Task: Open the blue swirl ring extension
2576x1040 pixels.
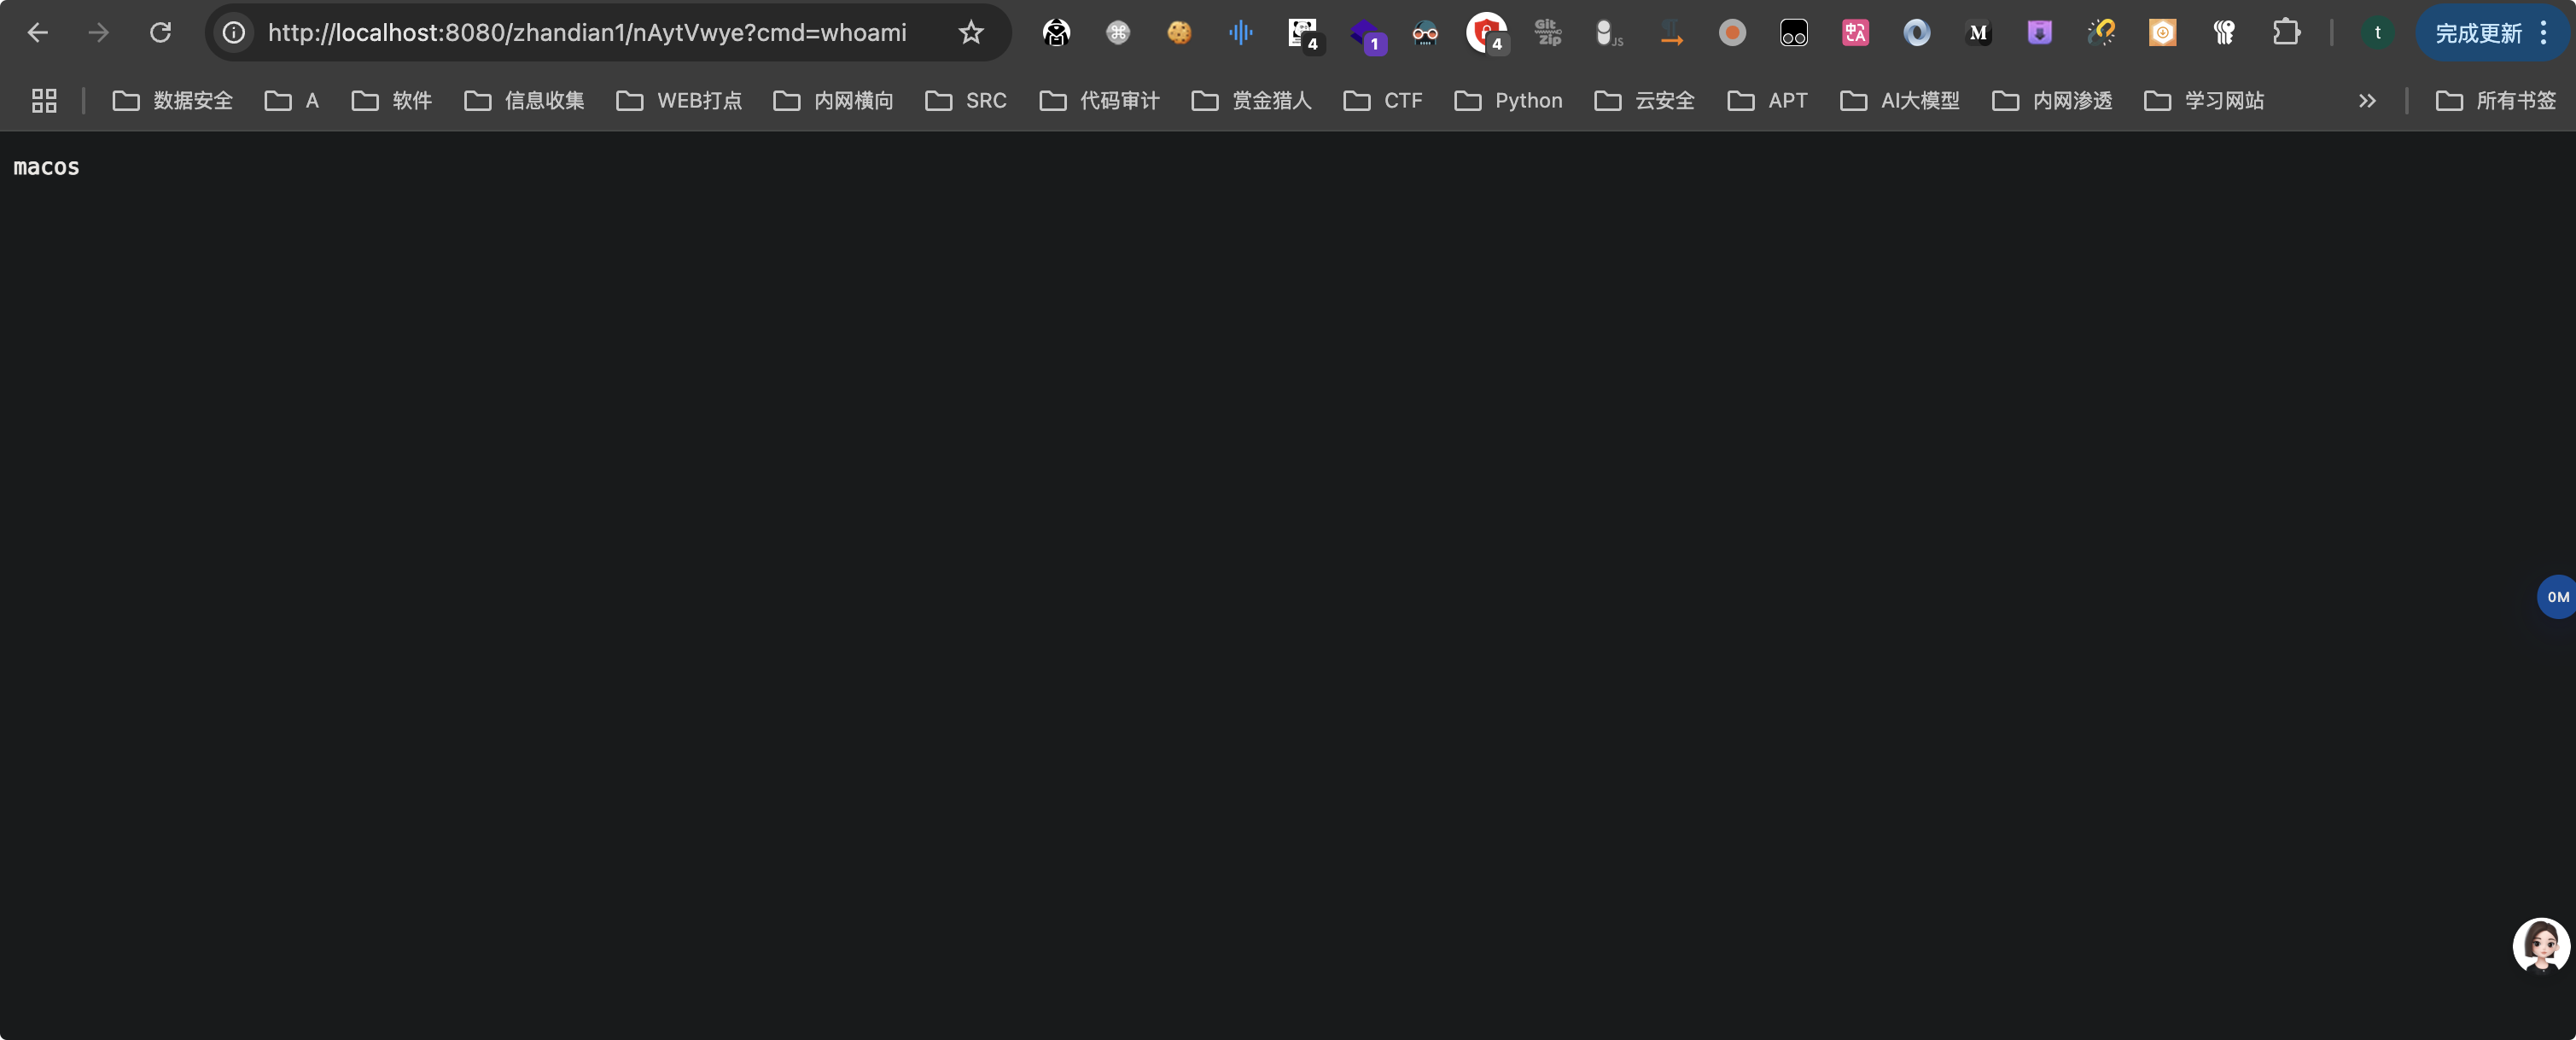Action: click(x=1917, y=33)
